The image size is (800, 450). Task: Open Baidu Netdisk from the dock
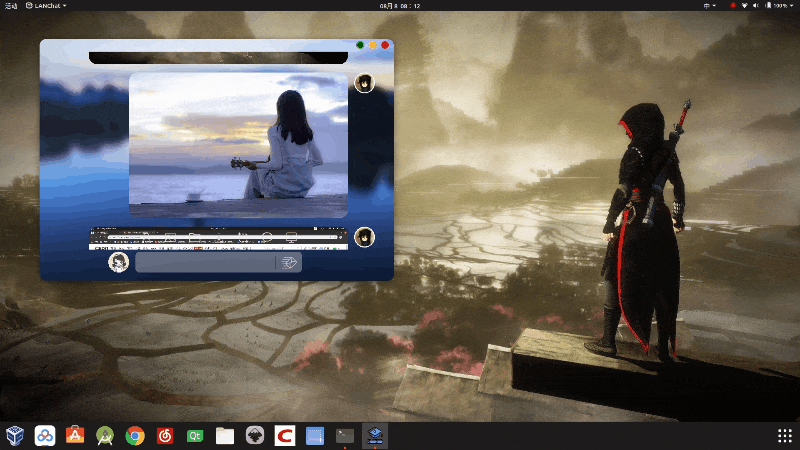[x=45, y=436]
